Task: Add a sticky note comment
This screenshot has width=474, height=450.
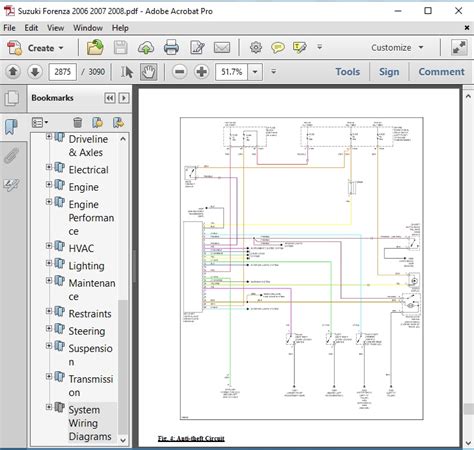Action: (278, 48)
